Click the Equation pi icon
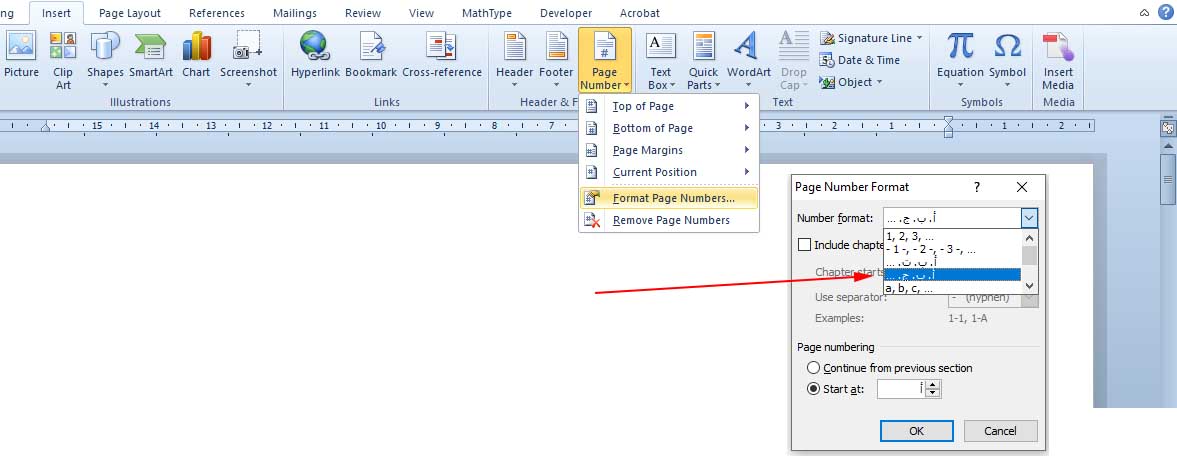Viewport: 1177px width, 474px height. coord(960,47)
